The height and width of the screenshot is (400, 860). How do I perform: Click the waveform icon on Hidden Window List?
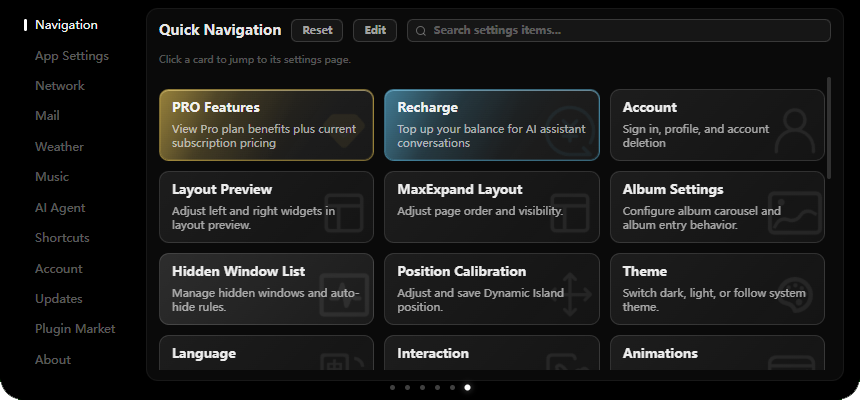[x=344, y=295]
